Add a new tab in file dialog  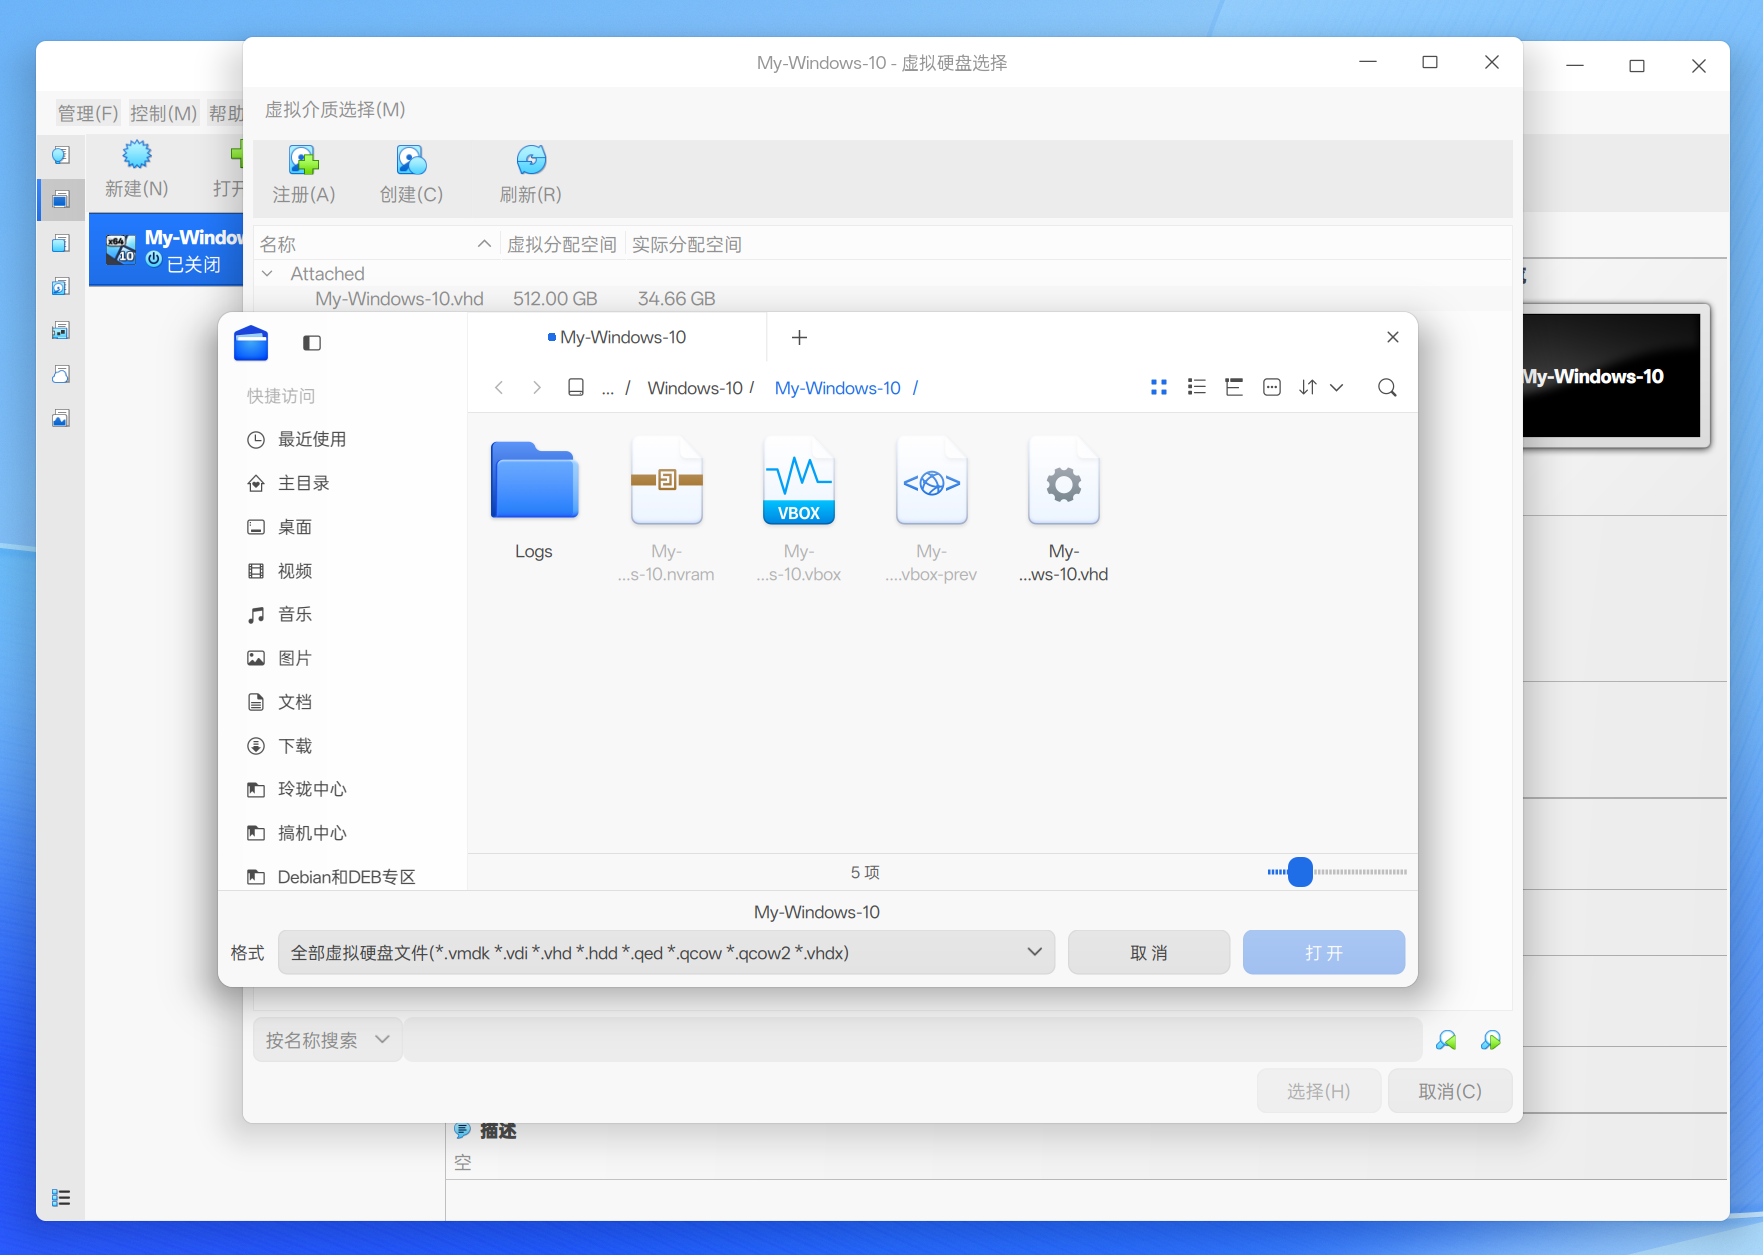(799, 337)
